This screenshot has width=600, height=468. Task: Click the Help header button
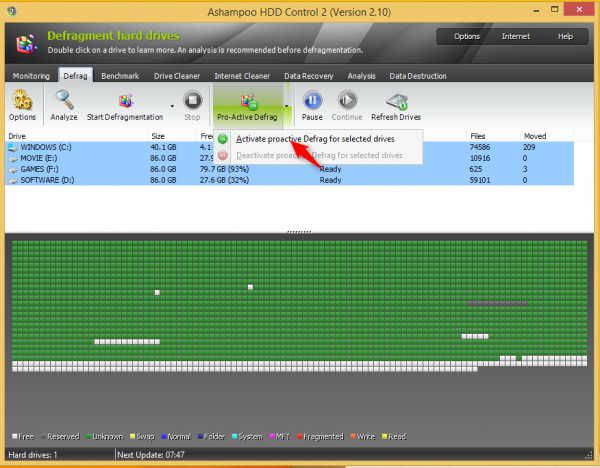[x=565, y=36]
